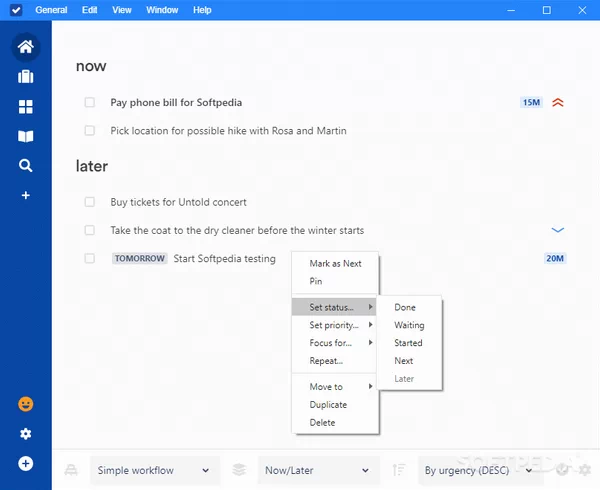Open settings gear in sidebar
The height and width of the screenshot is (490, 600).
point(26,434)
